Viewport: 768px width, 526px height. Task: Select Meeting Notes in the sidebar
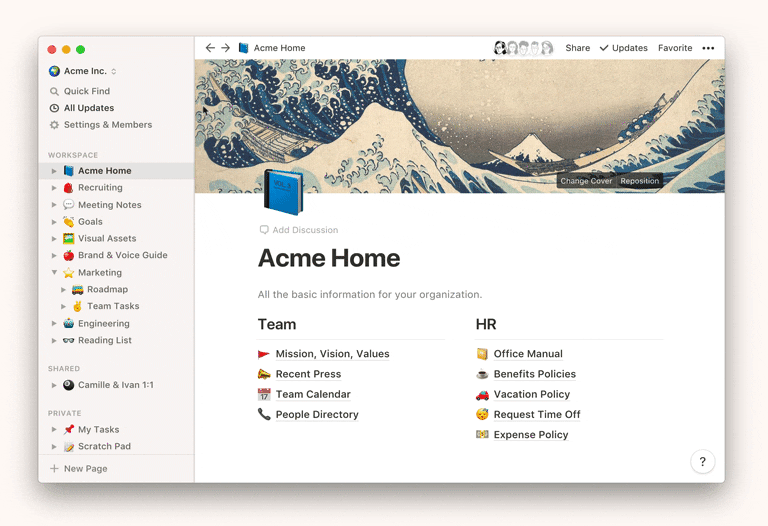pyautogui.click(x=109, y=205)
